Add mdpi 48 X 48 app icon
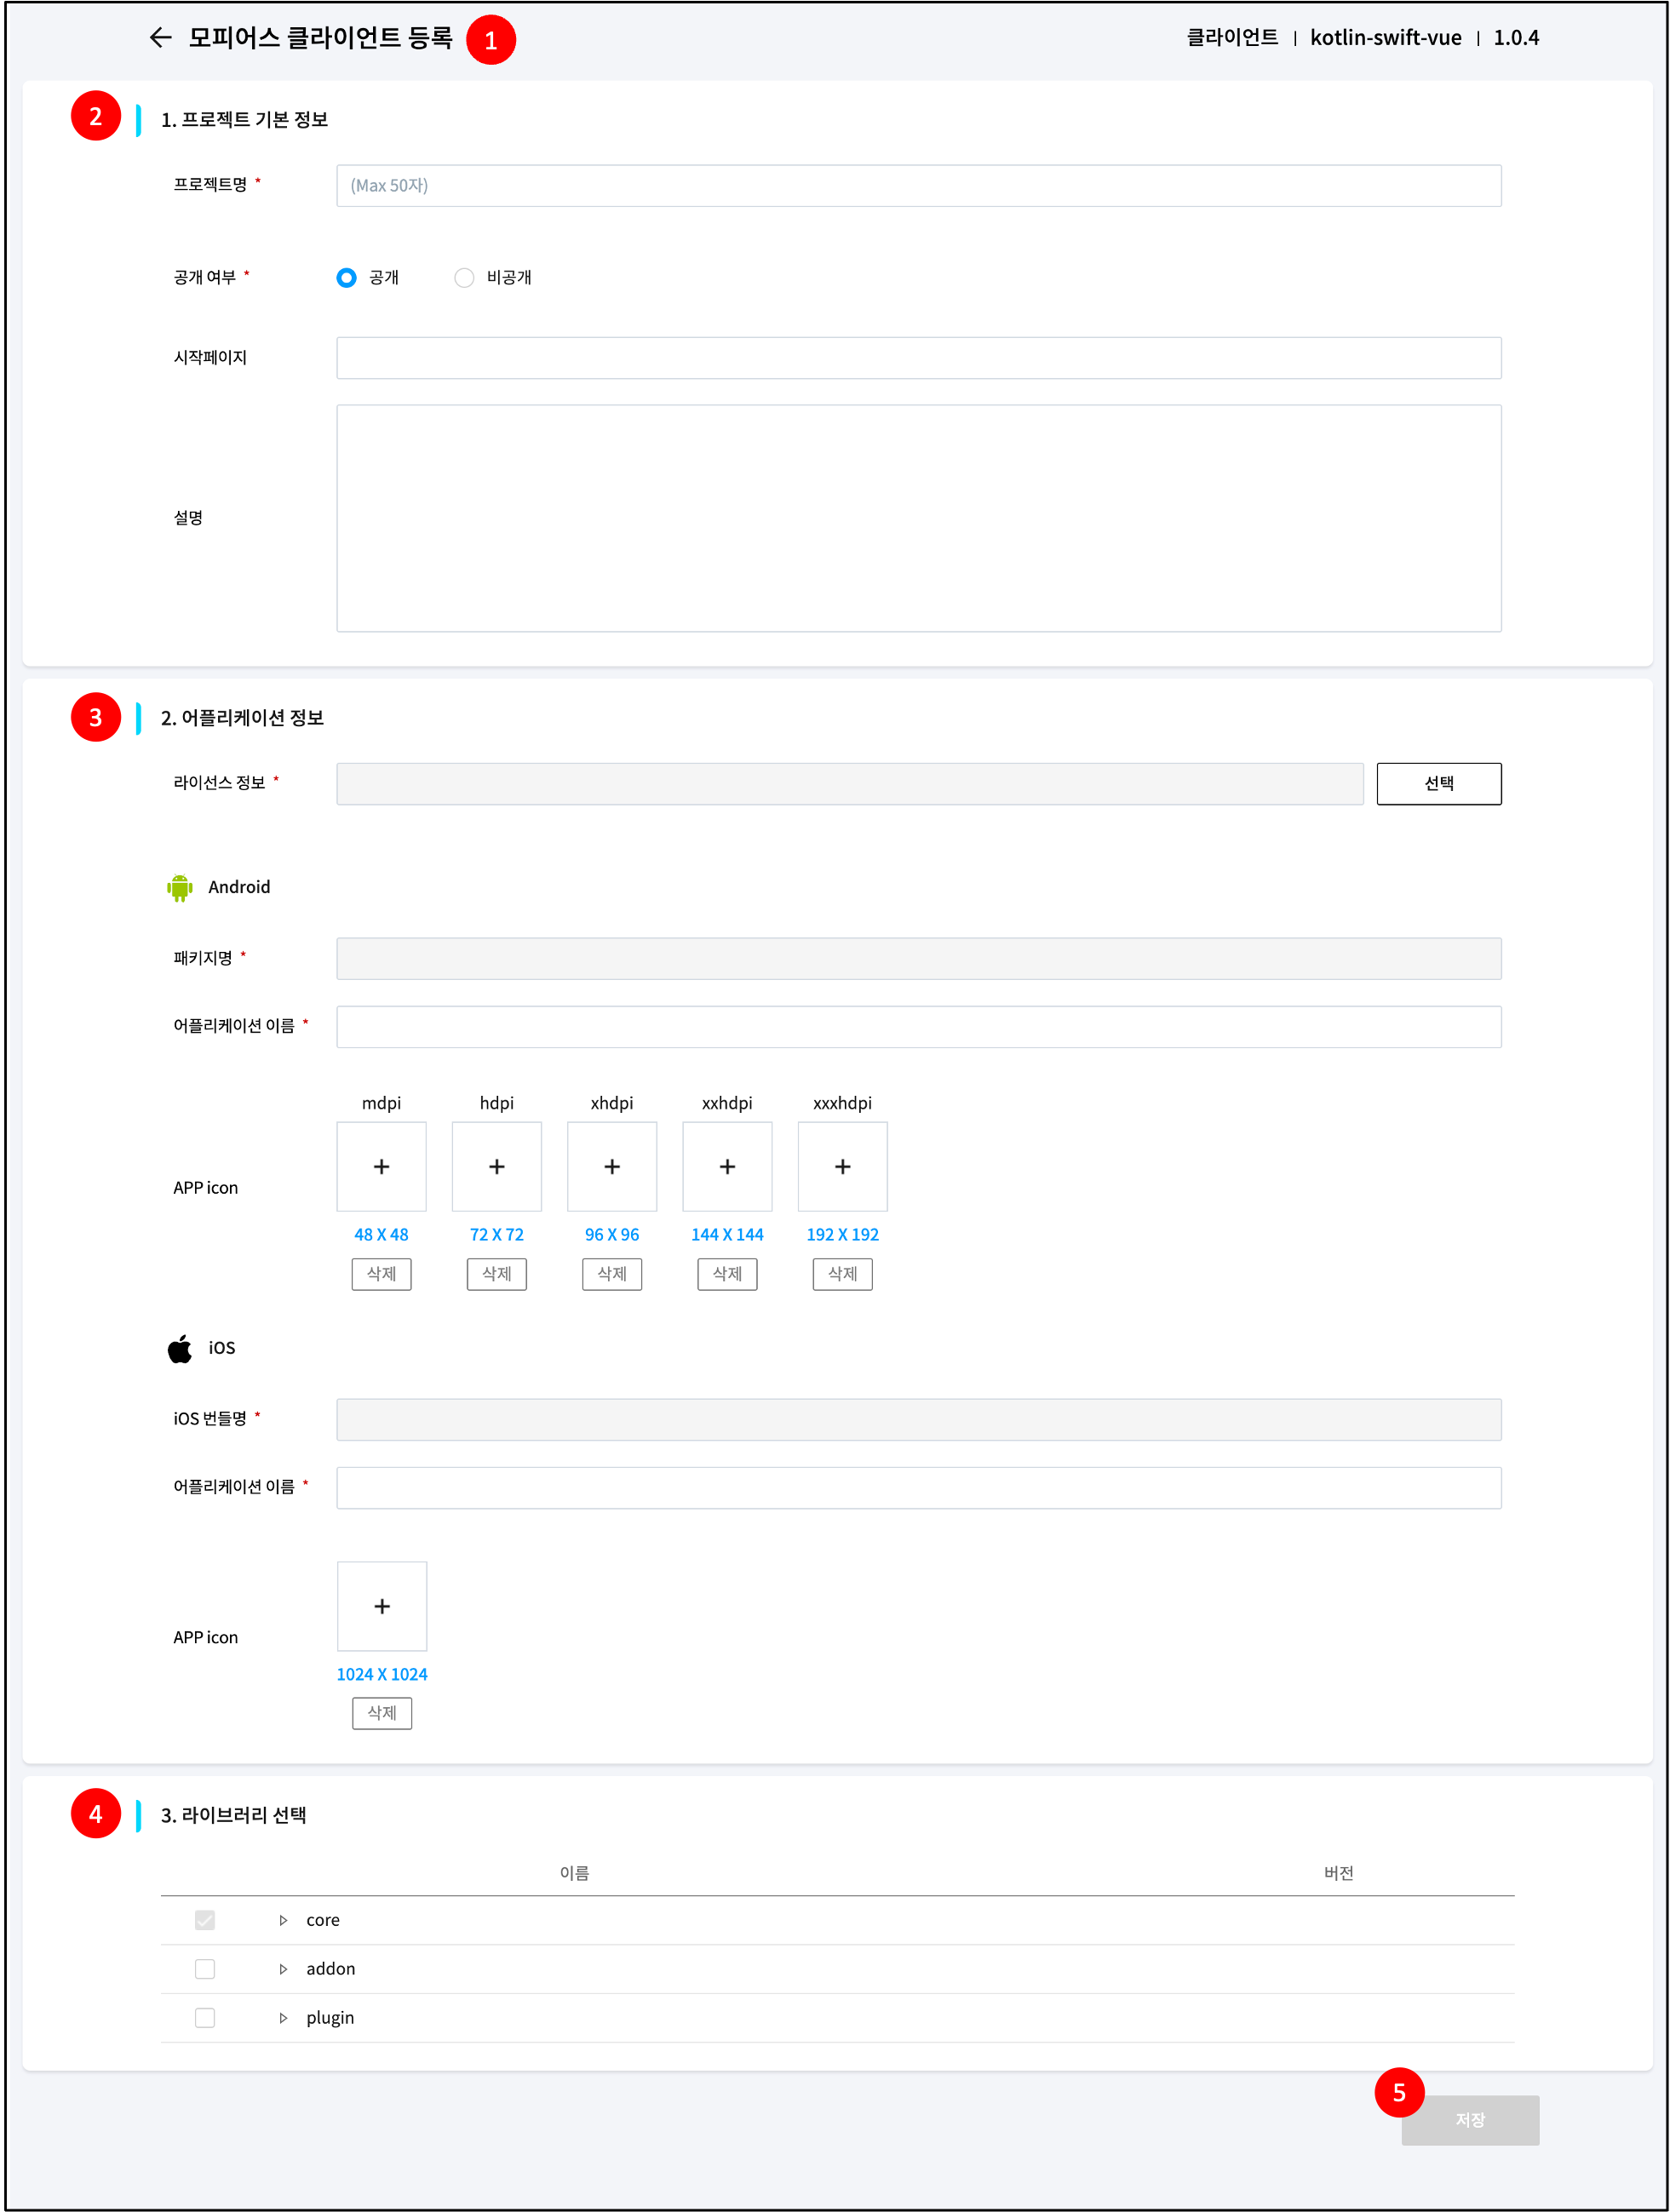Image resolution: width=1670 pixels, height=2212 pixels. pos(381,1166)
